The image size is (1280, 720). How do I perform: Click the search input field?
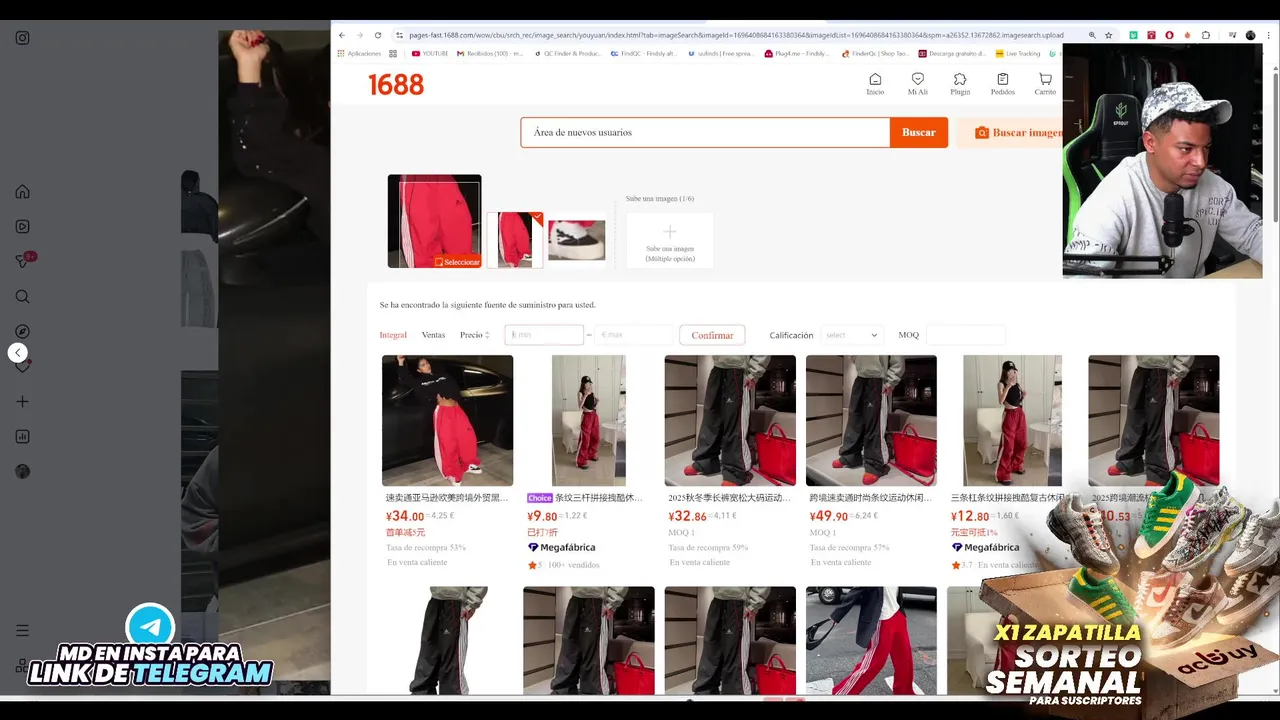pyautogui.click(x=705, y=132)
